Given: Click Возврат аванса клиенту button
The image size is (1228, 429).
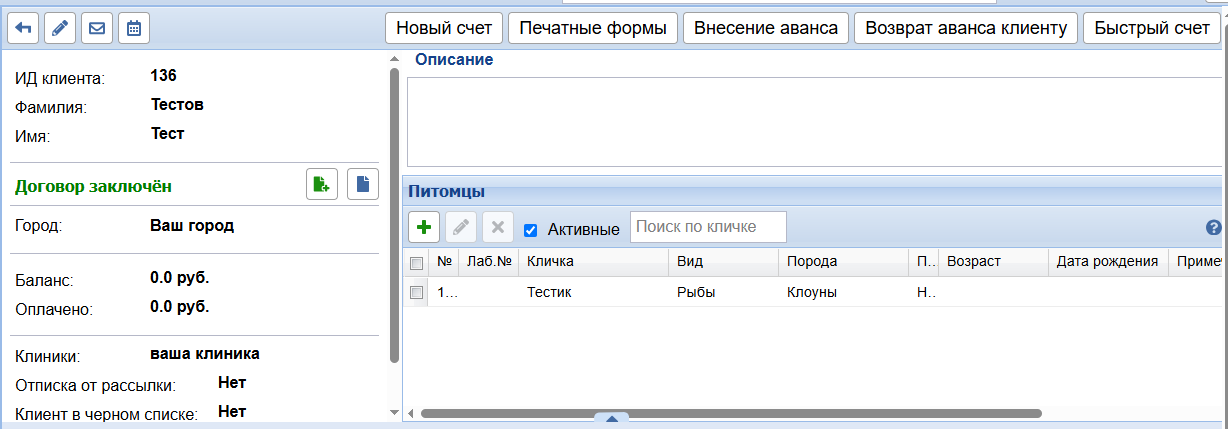Looking at the screenshot, I should [x=966, y=28].
